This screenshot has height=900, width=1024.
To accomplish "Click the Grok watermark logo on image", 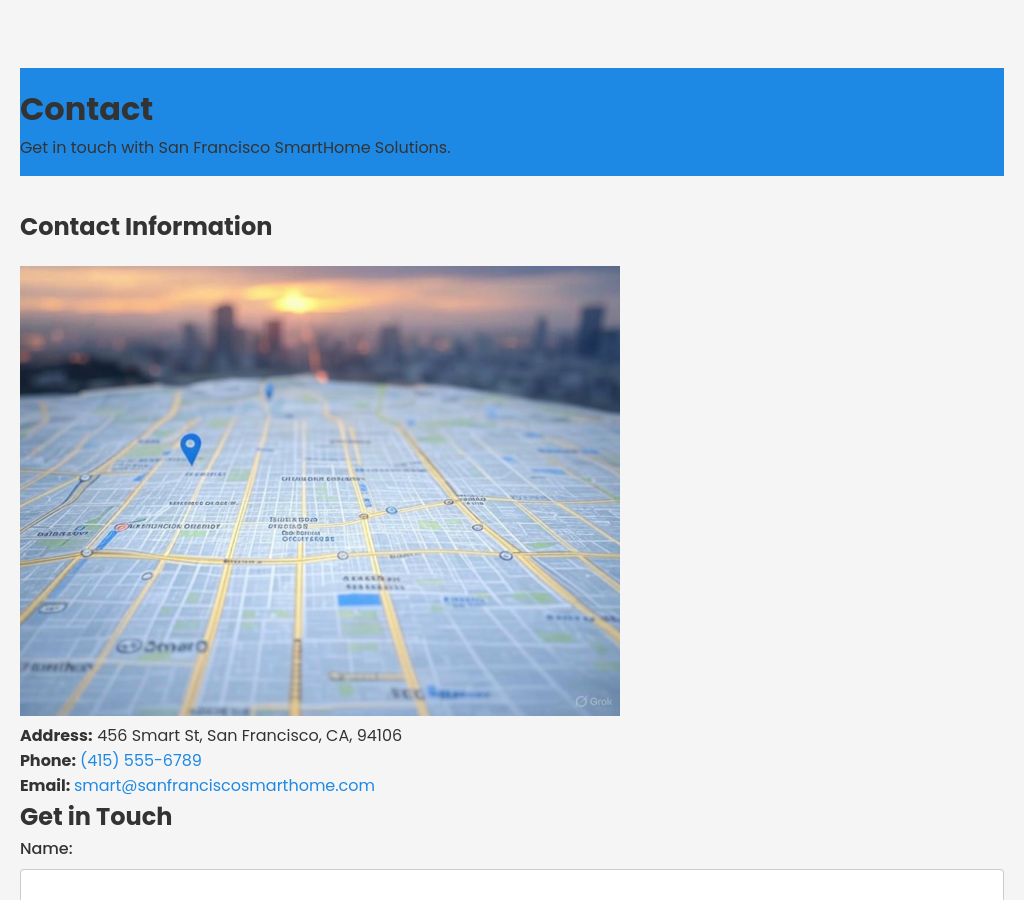I will click(593, 701).
